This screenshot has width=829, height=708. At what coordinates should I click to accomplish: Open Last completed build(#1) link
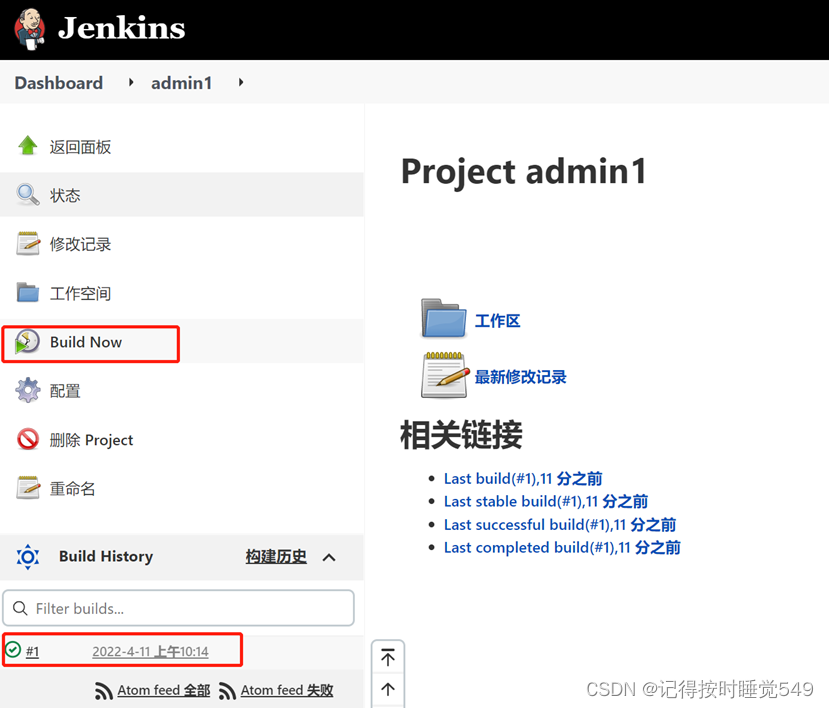coord(562,547)
